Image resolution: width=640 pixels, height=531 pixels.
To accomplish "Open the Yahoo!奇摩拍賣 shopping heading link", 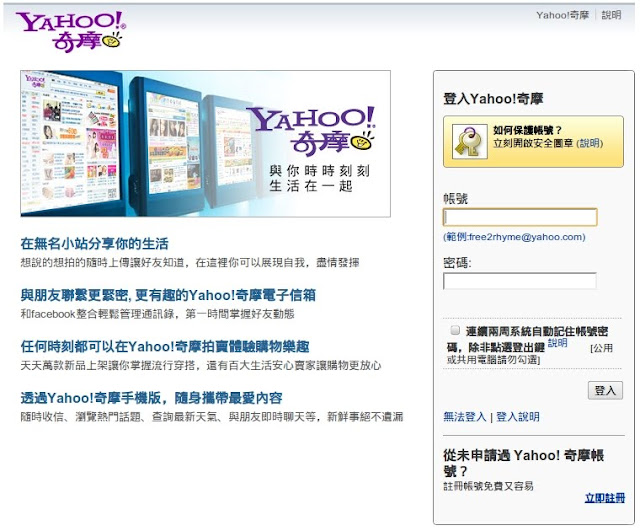I will pos(165,347).
